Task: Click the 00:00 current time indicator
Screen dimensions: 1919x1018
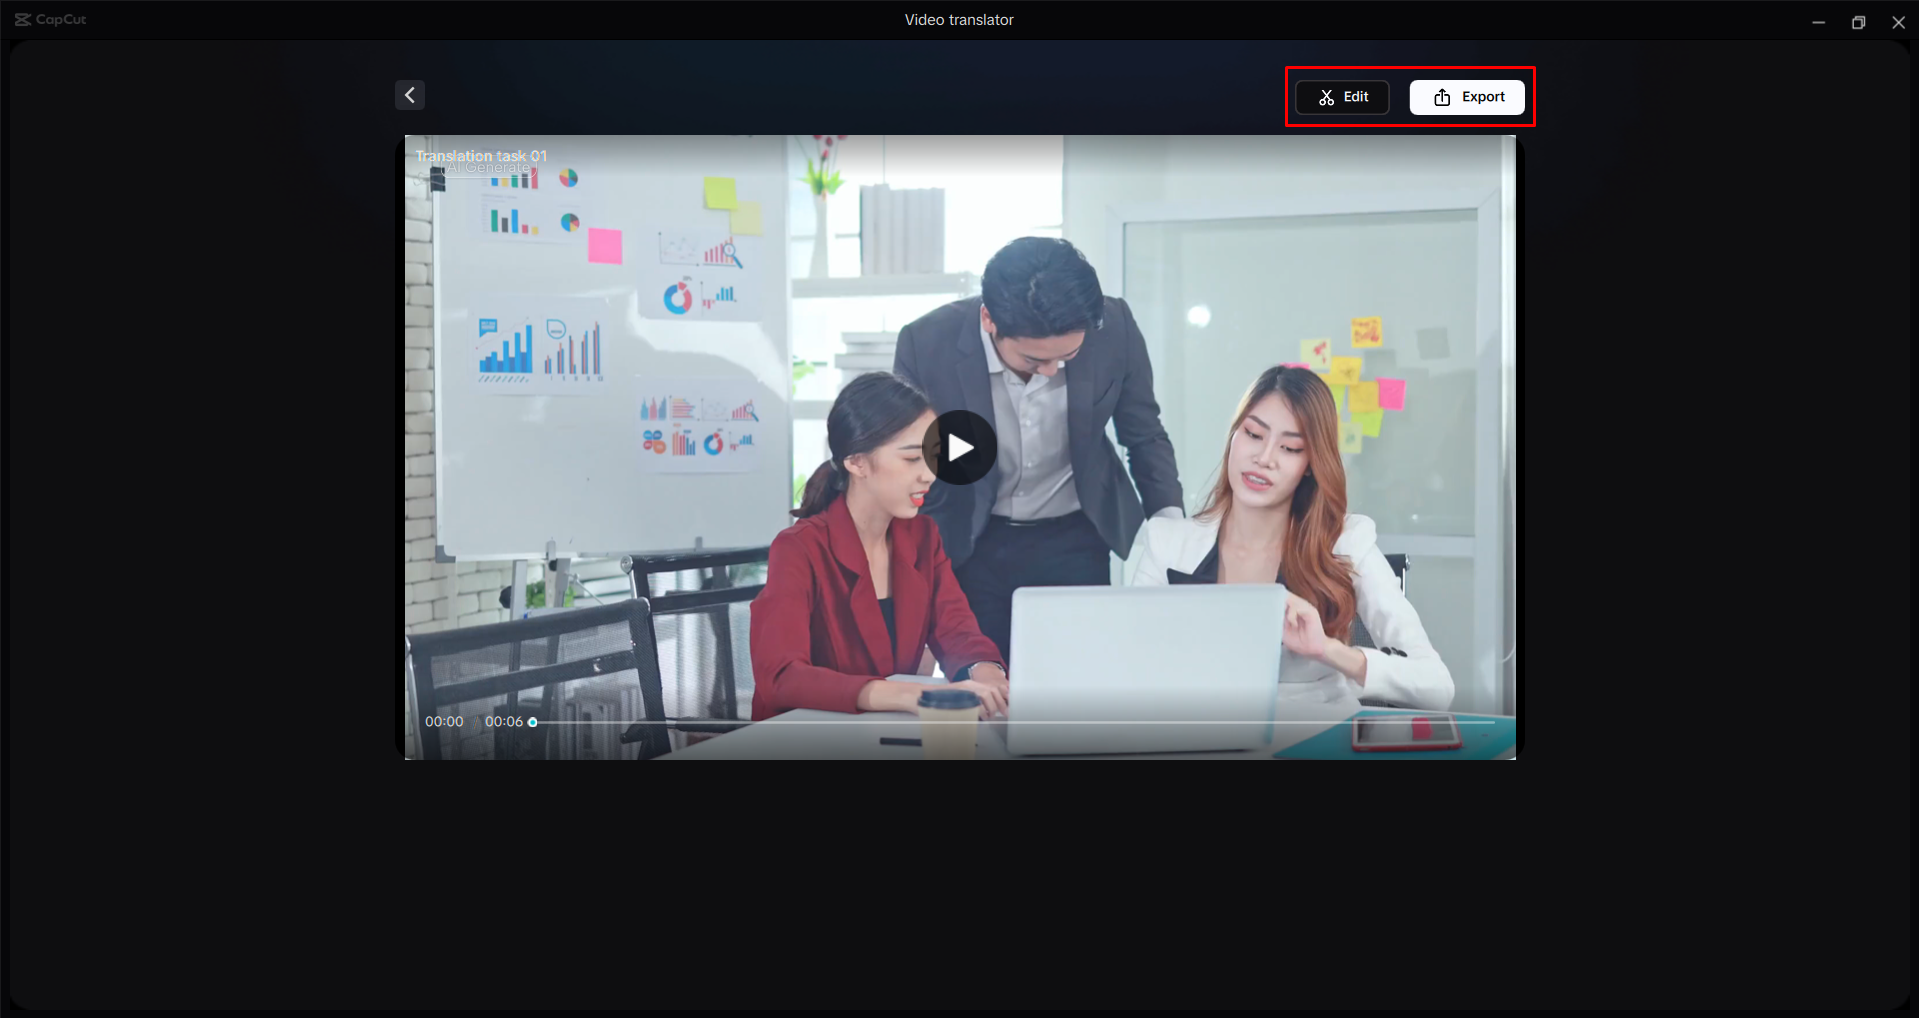Action: pyautogui.click(x=443, y=721)
